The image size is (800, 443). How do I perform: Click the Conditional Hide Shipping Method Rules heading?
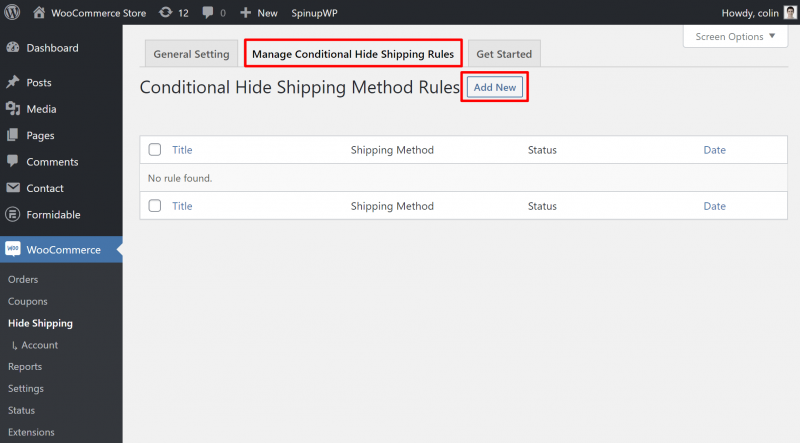click(299, 87)
